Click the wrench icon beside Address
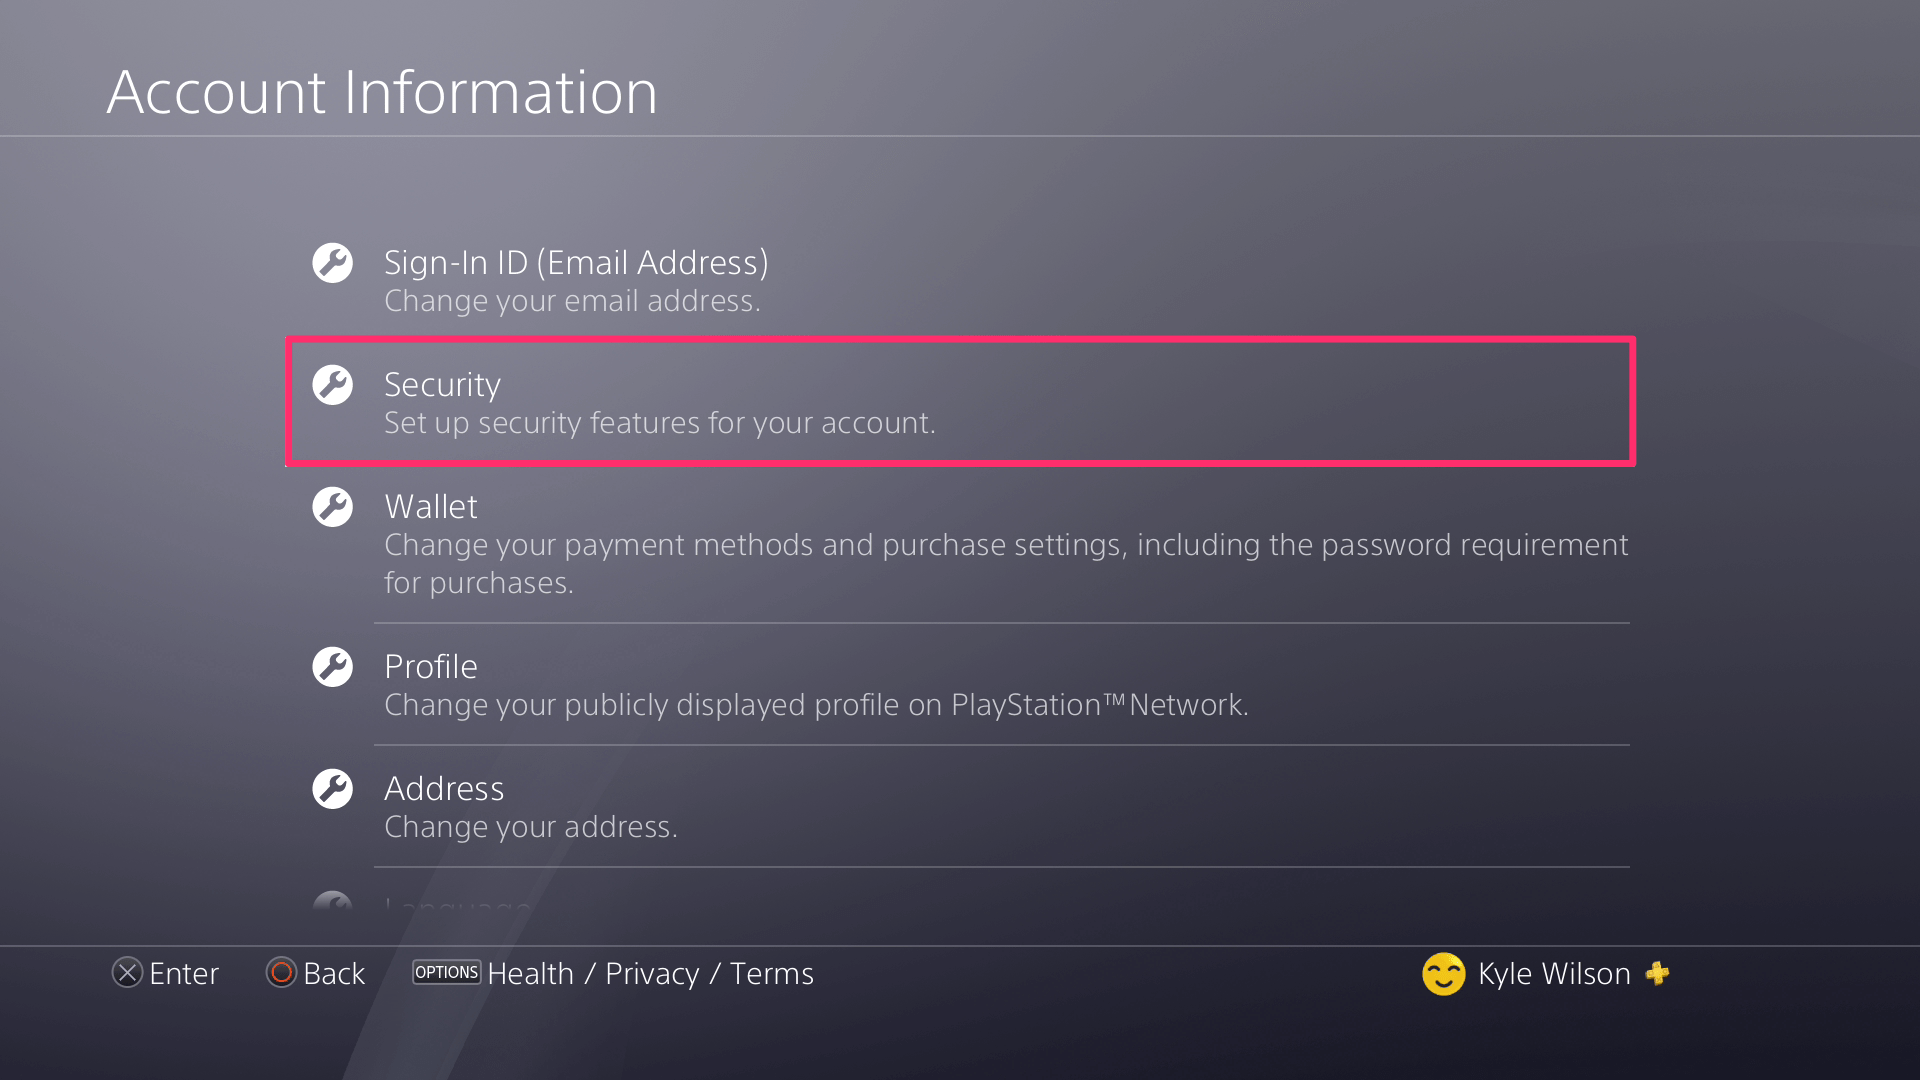Screen dimensions: 1920x1080 point(332,789)
